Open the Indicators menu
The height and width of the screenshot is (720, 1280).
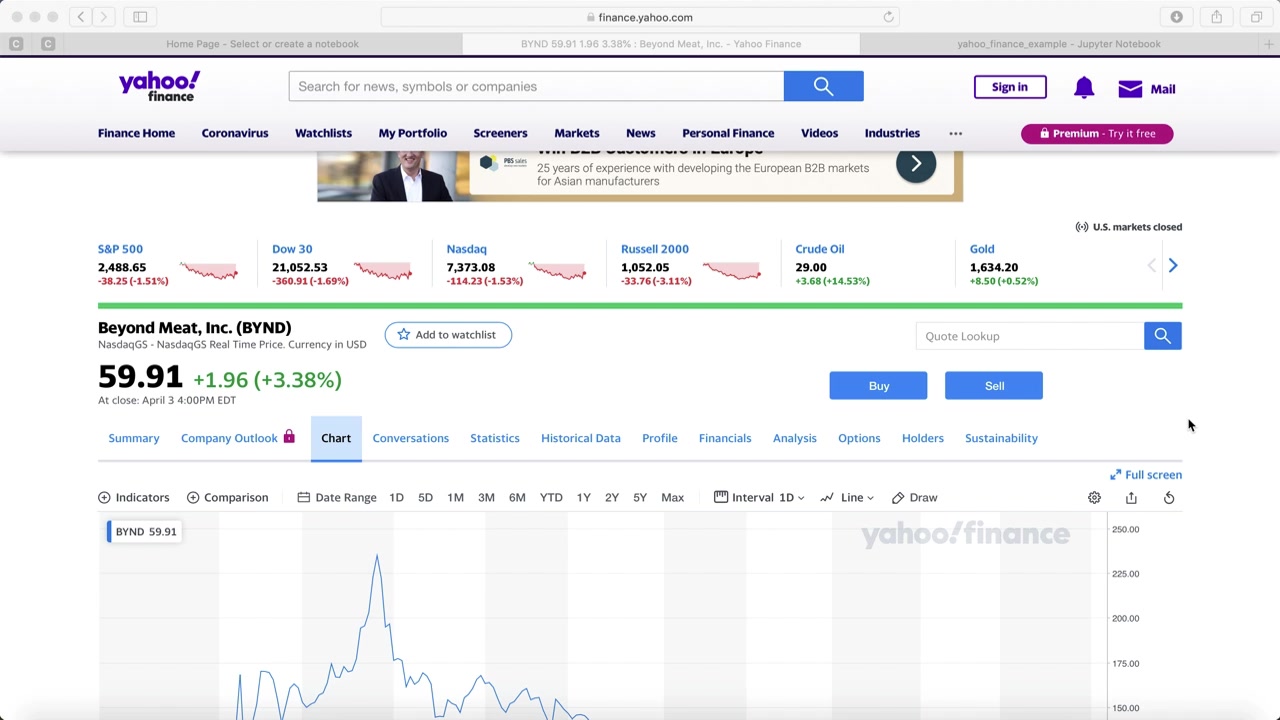pyautogui.click(x=134, y=497)
